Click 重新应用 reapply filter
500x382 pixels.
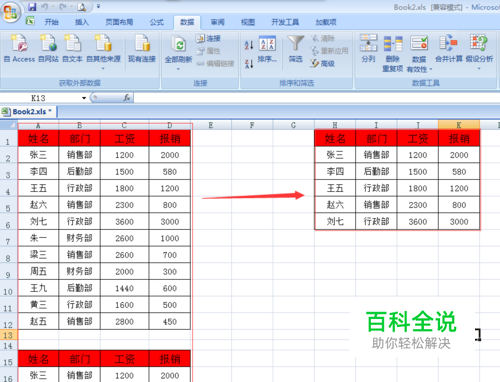329,51
